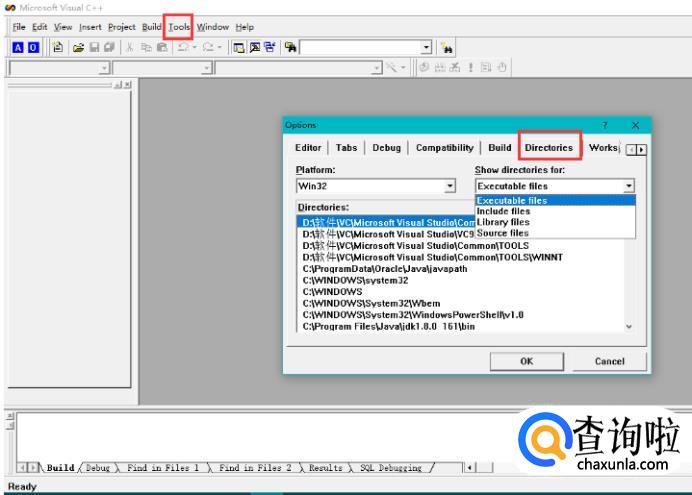The width and height of the screenshot is (692, 495).
Task: Open the Window List icon
Action: (x=270, y=47)
